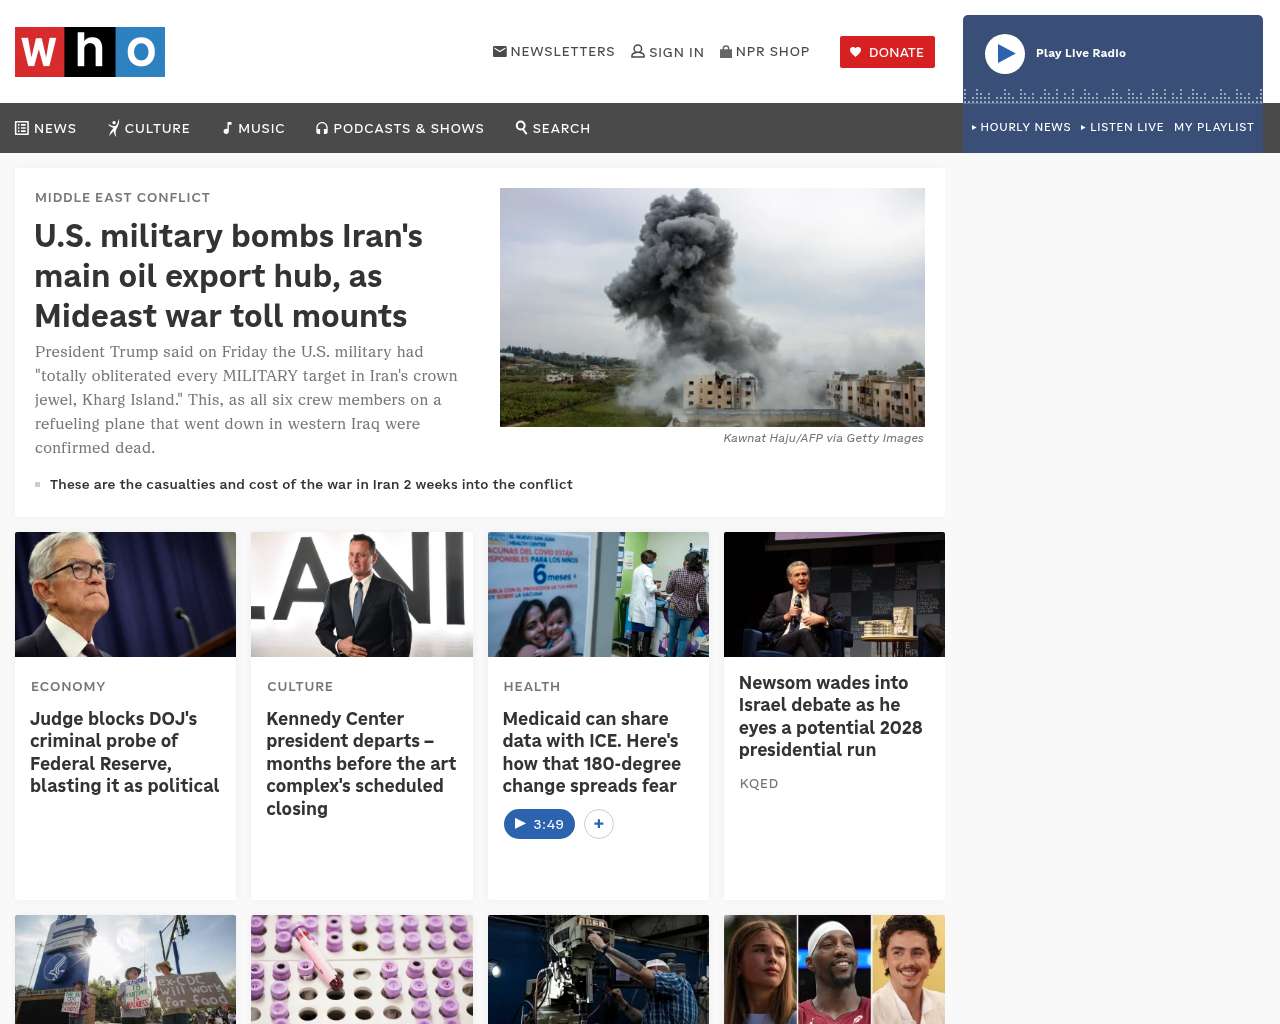Viewport: 1280px width, 1024px height.
Task: Click the headphones Podcasts & Shows icon
Action: (x=322, y=128)
